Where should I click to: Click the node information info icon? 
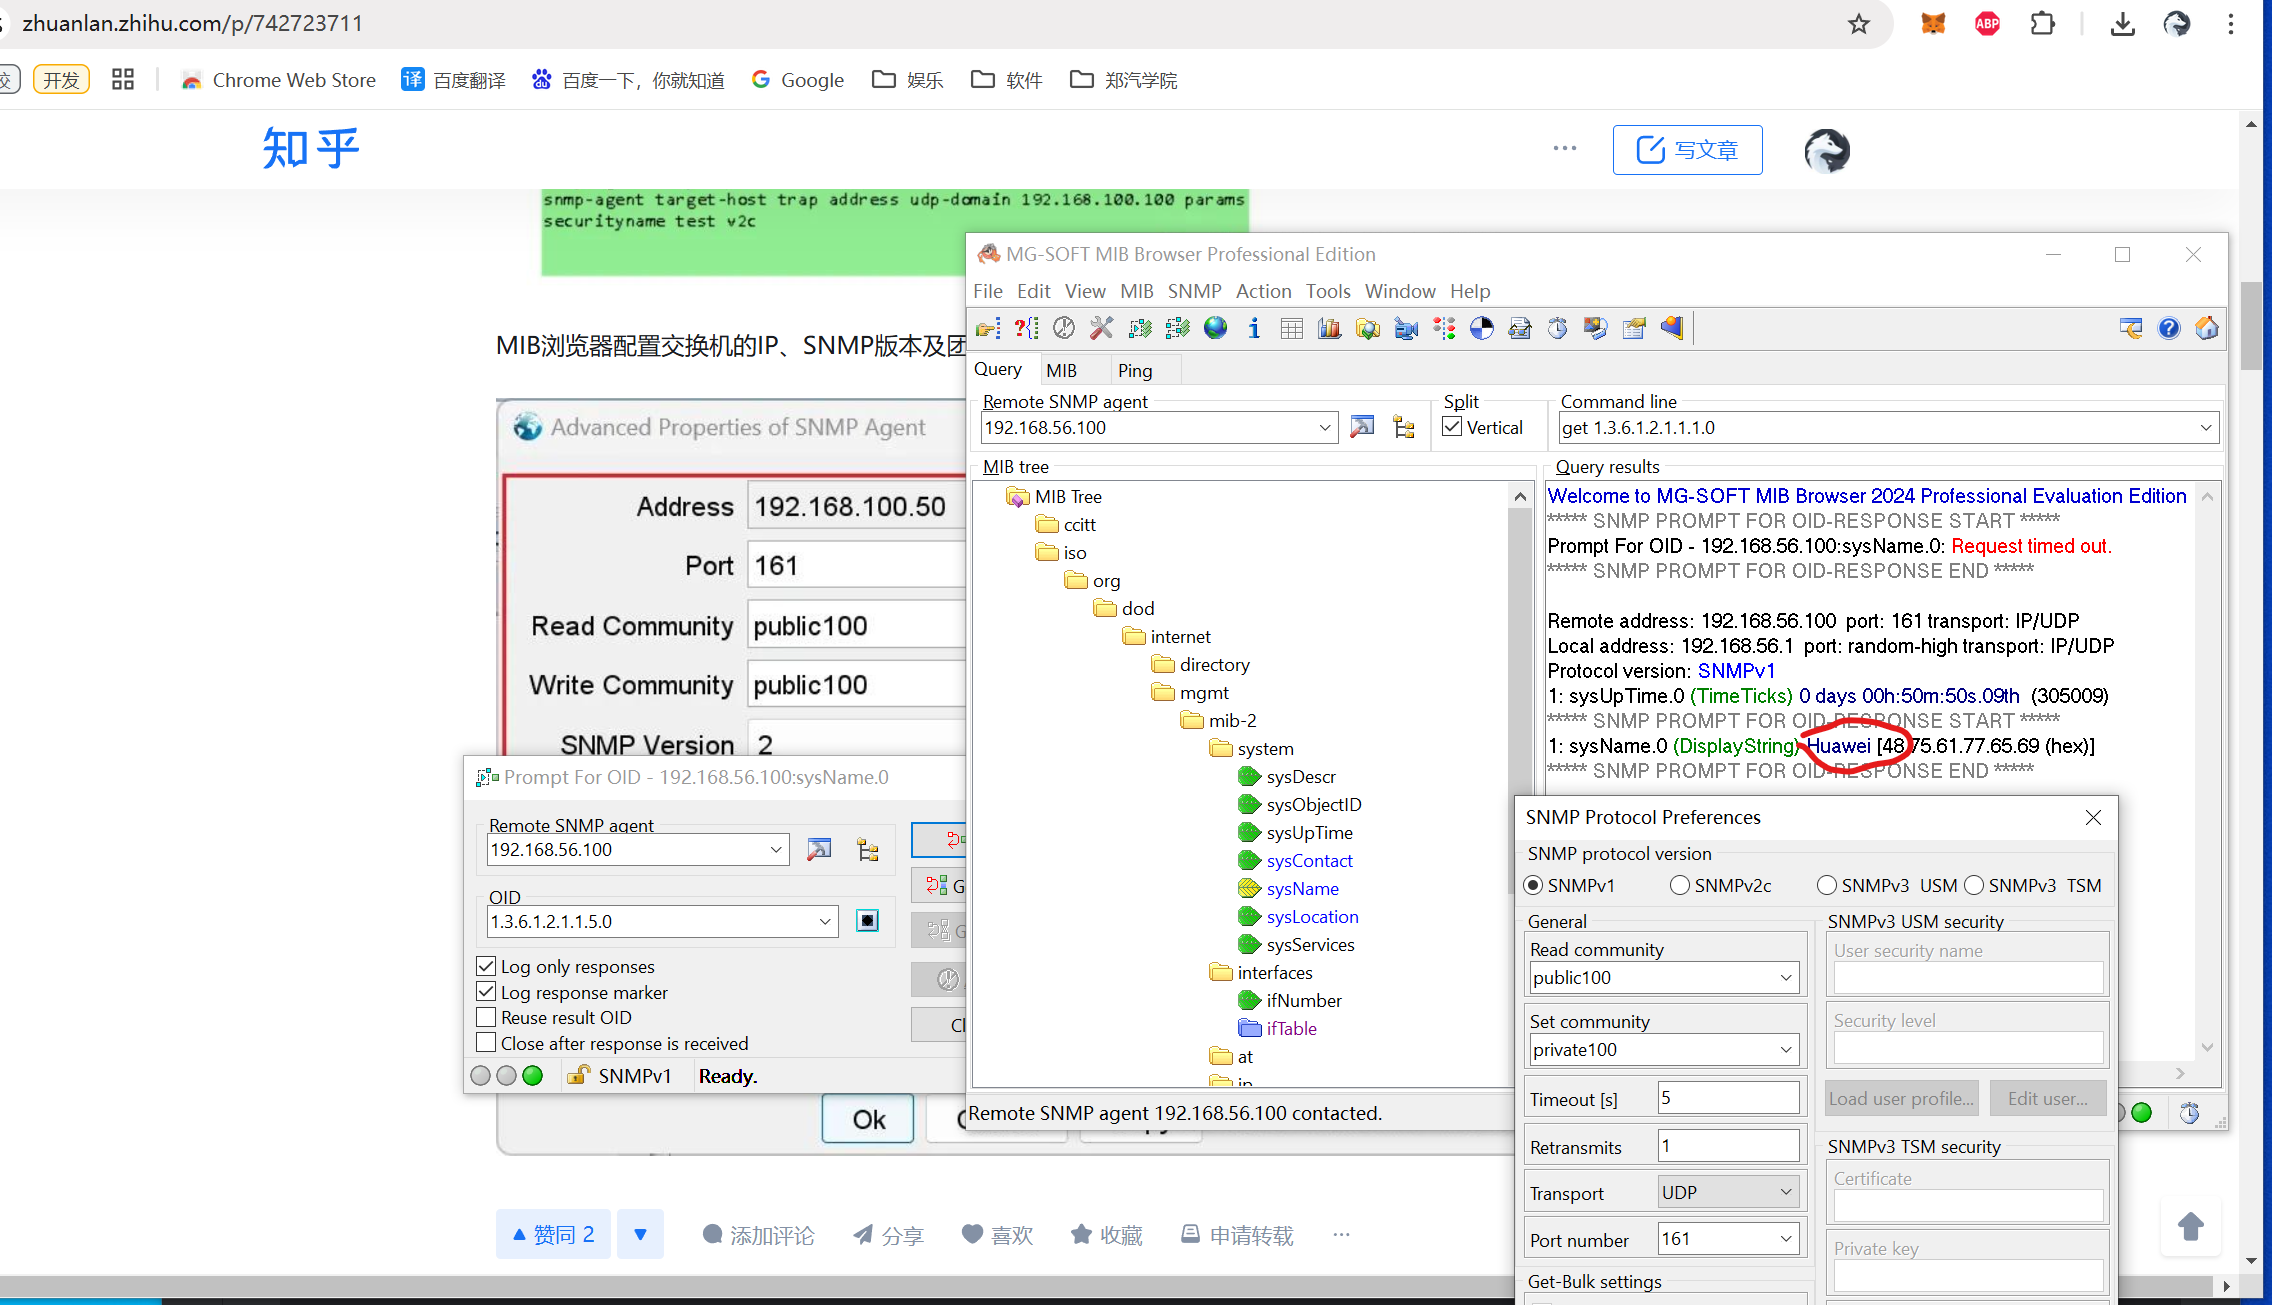click(1254, 327)
